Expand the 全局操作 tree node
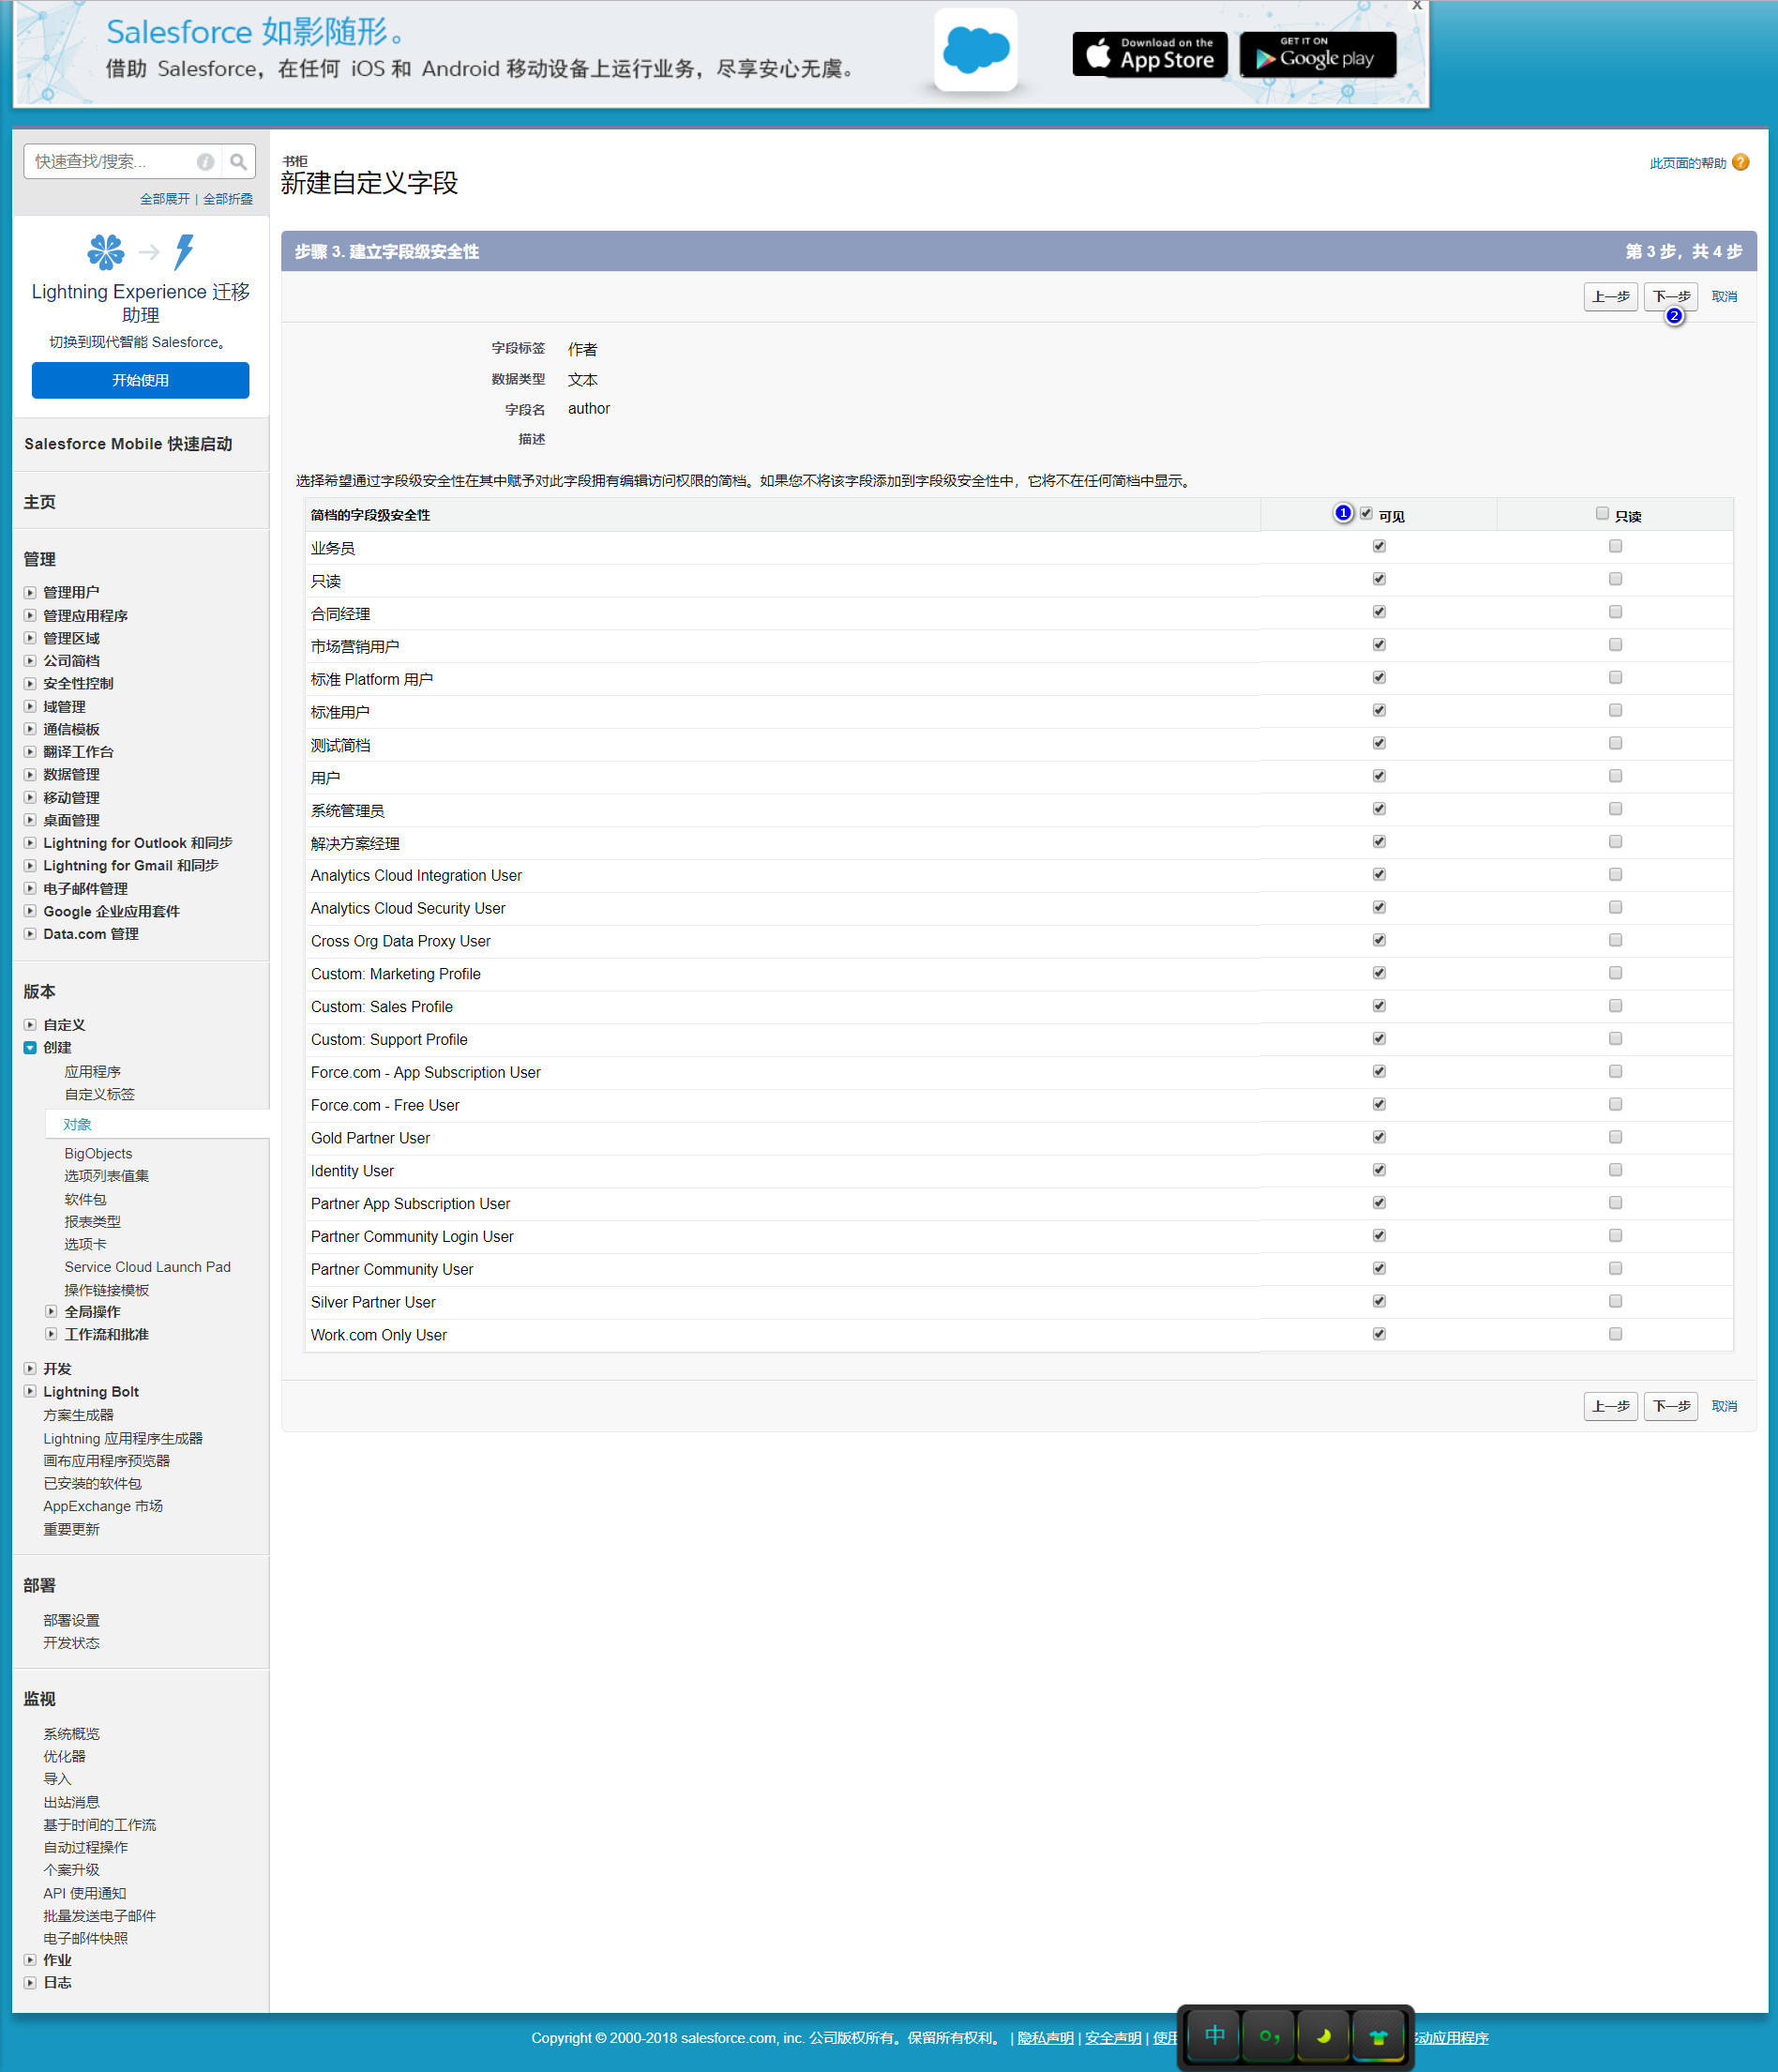1778x2072 pixels. (x=51, y=1311)
